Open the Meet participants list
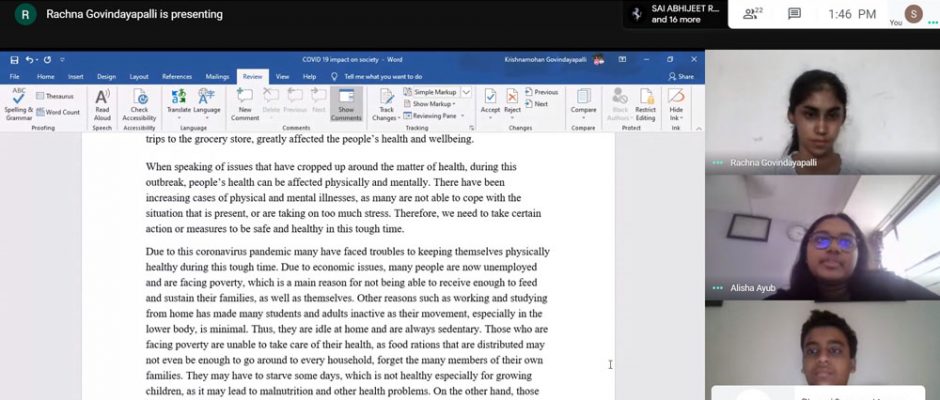 click(752, 14)
